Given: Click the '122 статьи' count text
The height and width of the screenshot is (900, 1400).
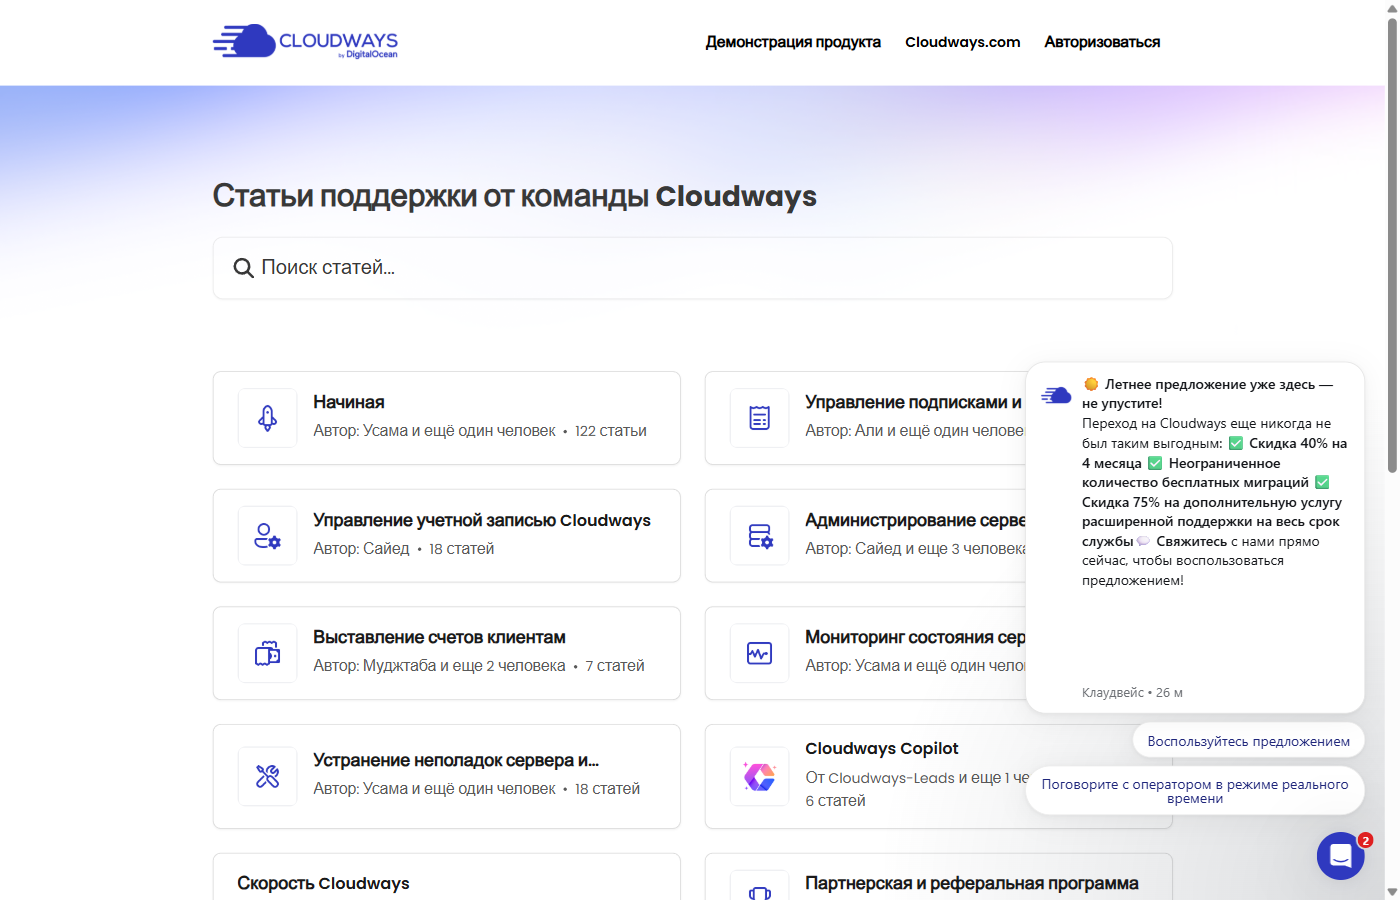Looking at the screenshot, I should pyautogui.click(x=611, y=431).
